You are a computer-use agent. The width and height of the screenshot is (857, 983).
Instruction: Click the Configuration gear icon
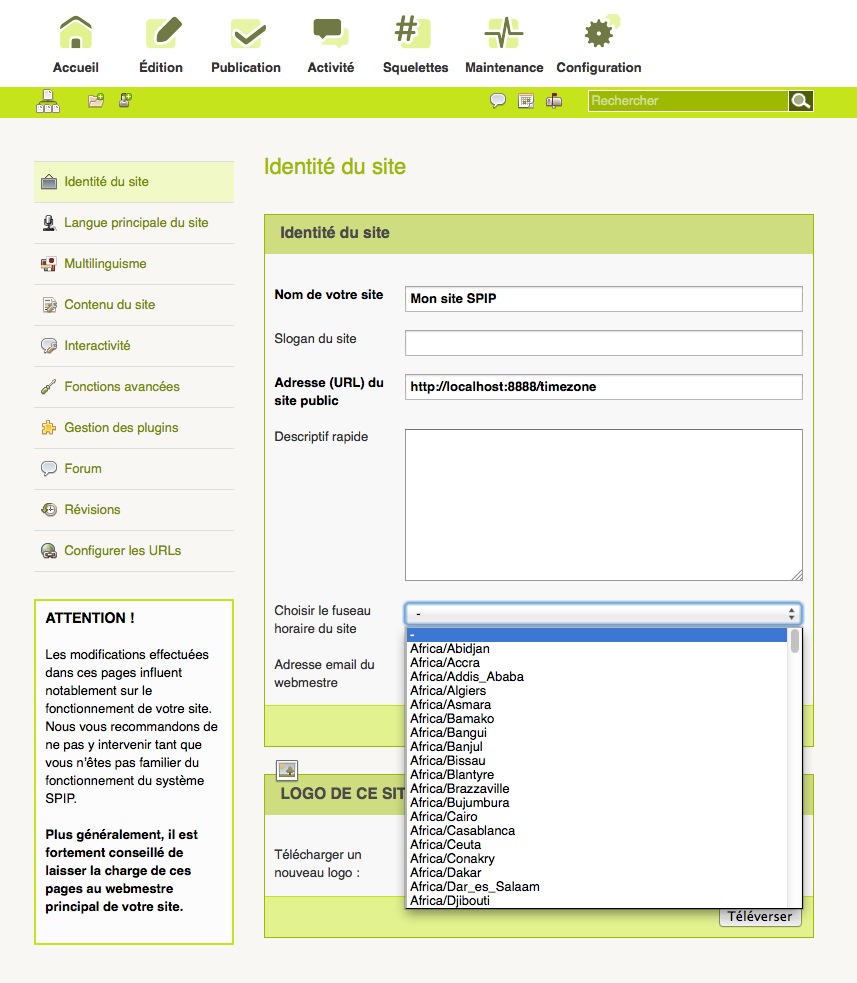pyautogui.click(x=598, y=34)
